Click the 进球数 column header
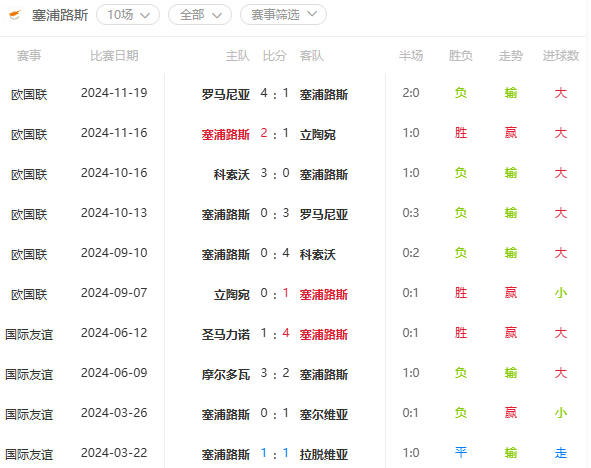The image size is (591, 468). (x=561, y=56)
